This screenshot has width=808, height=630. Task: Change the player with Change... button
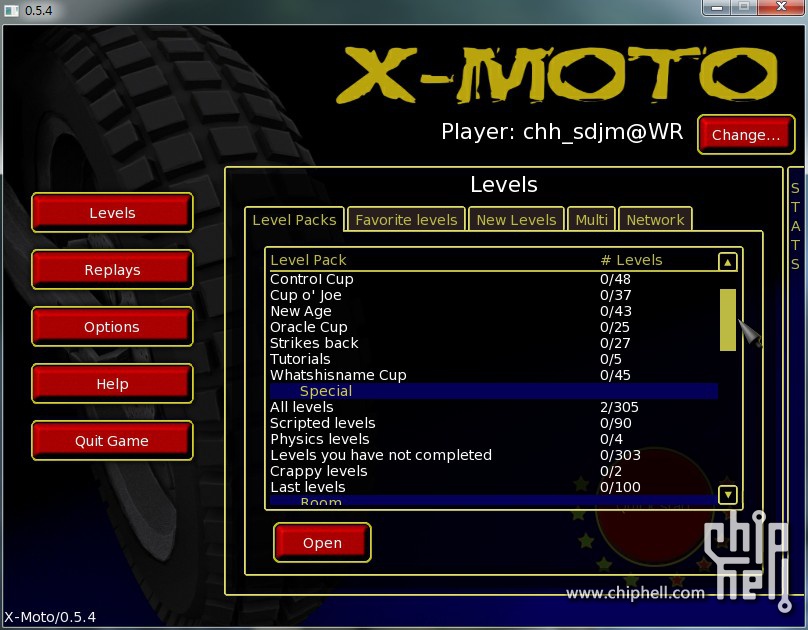click(746, 134)
